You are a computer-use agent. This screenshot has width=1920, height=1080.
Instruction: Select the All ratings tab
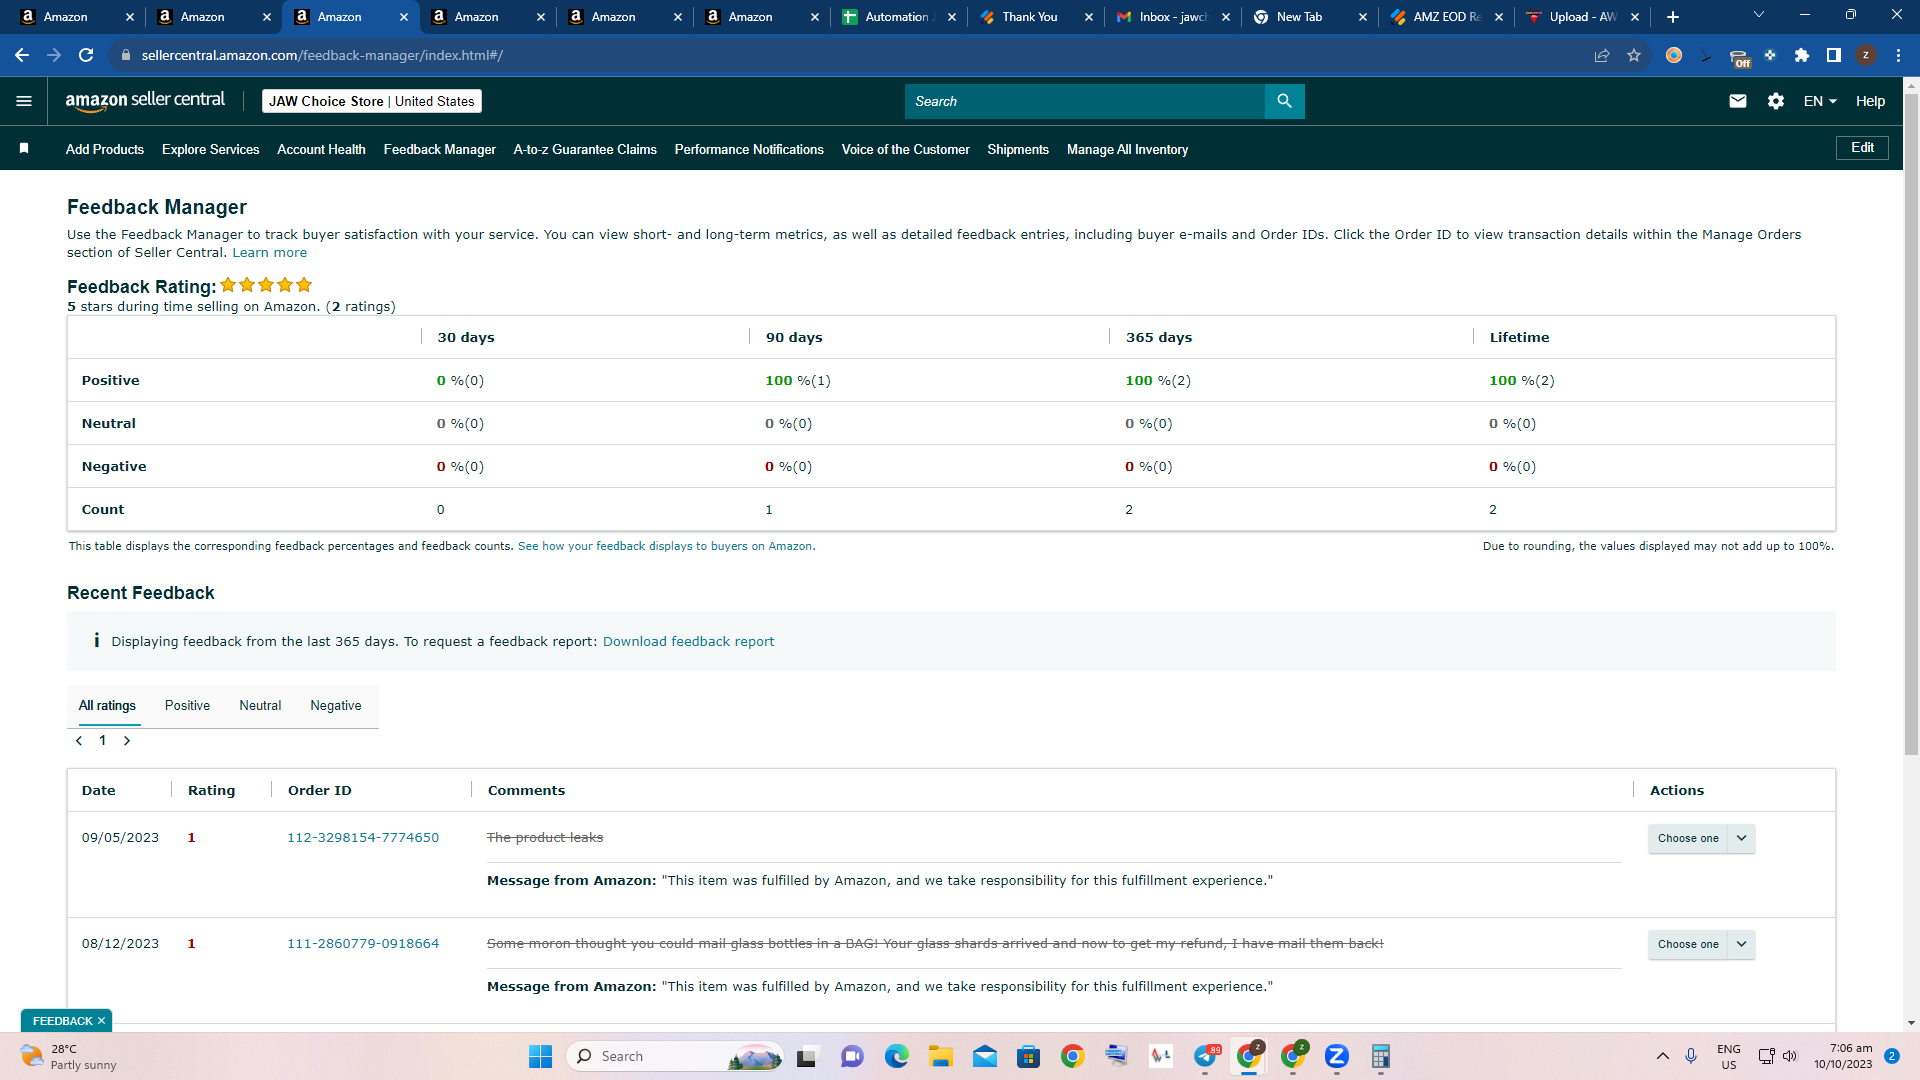pyautogui.click(x=107, y=705)
